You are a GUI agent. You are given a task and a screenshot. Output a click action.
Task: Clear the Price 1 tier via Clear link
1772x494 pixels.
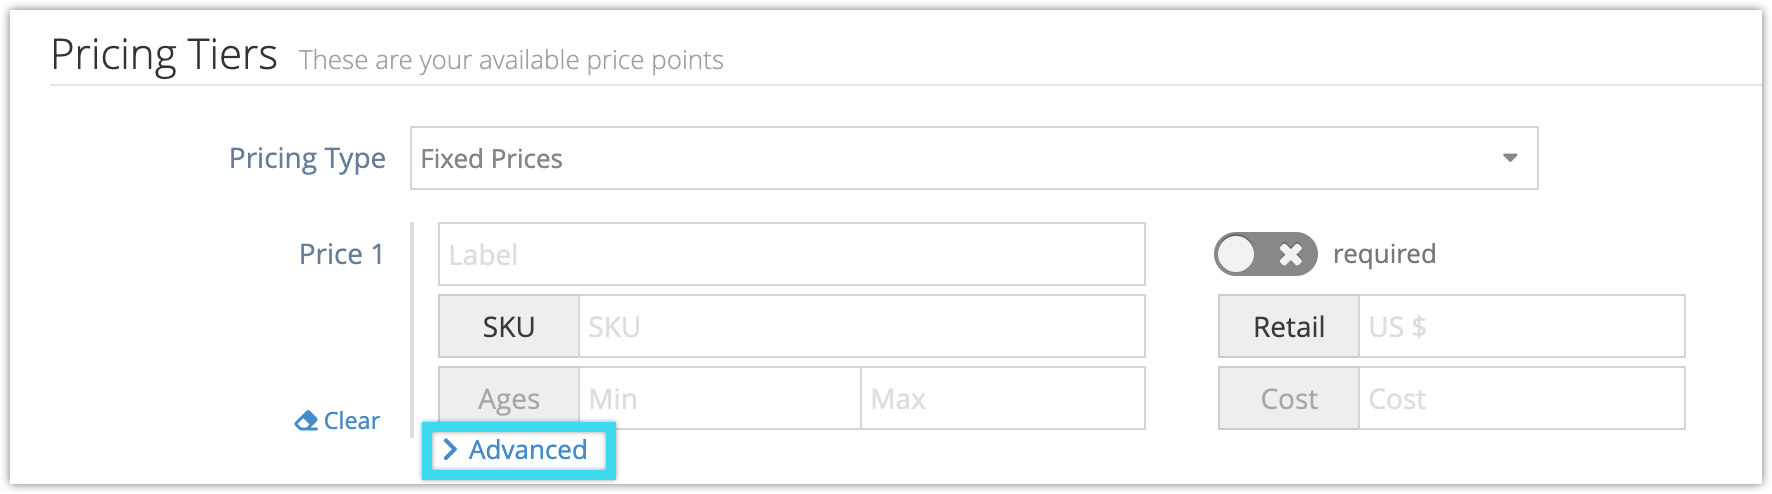(x=337, y=421)
